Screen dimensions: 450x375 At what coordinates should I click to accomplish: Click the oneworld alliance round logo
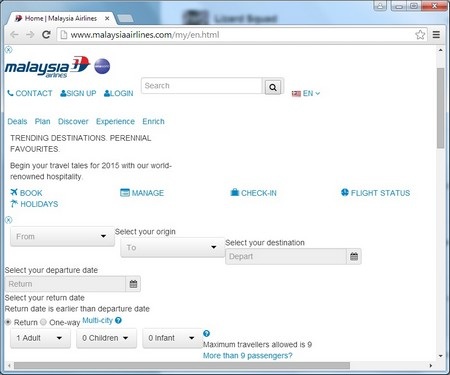coord(102,66)
